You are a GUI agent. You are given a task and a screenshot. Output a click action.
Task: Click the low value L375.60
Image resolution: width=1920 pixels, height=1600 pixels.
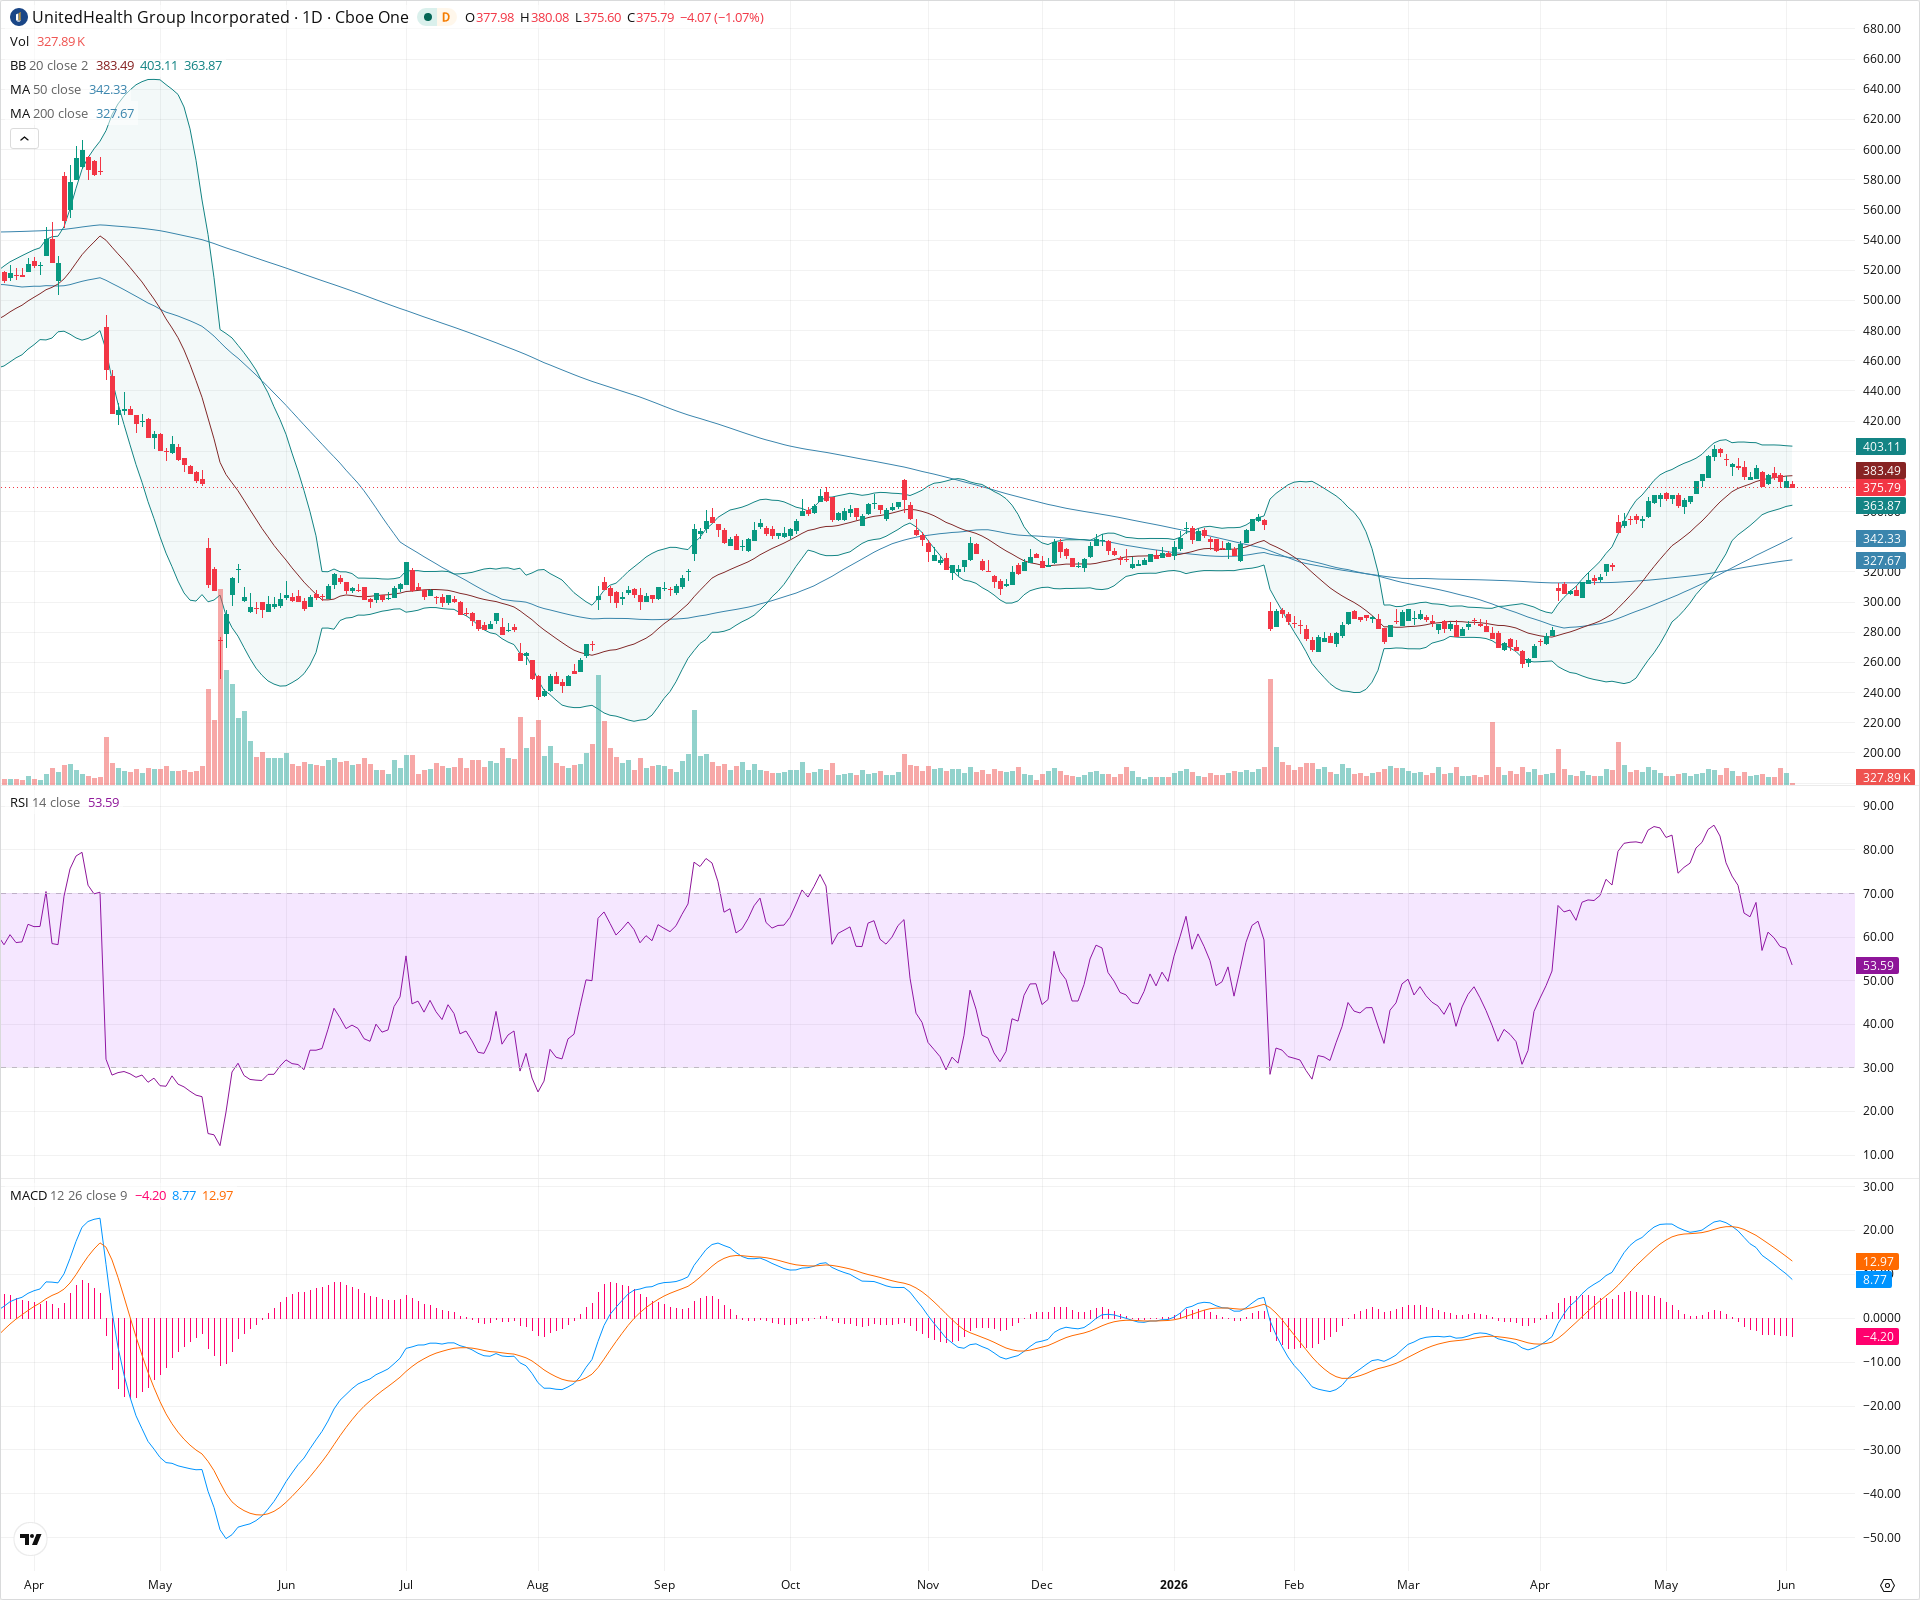click(598, 17)
